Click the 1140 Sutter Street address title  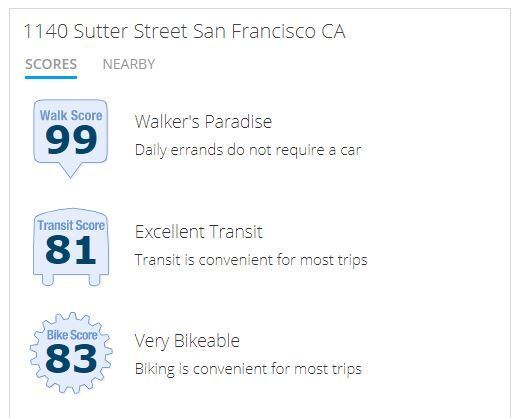[184, 31]
